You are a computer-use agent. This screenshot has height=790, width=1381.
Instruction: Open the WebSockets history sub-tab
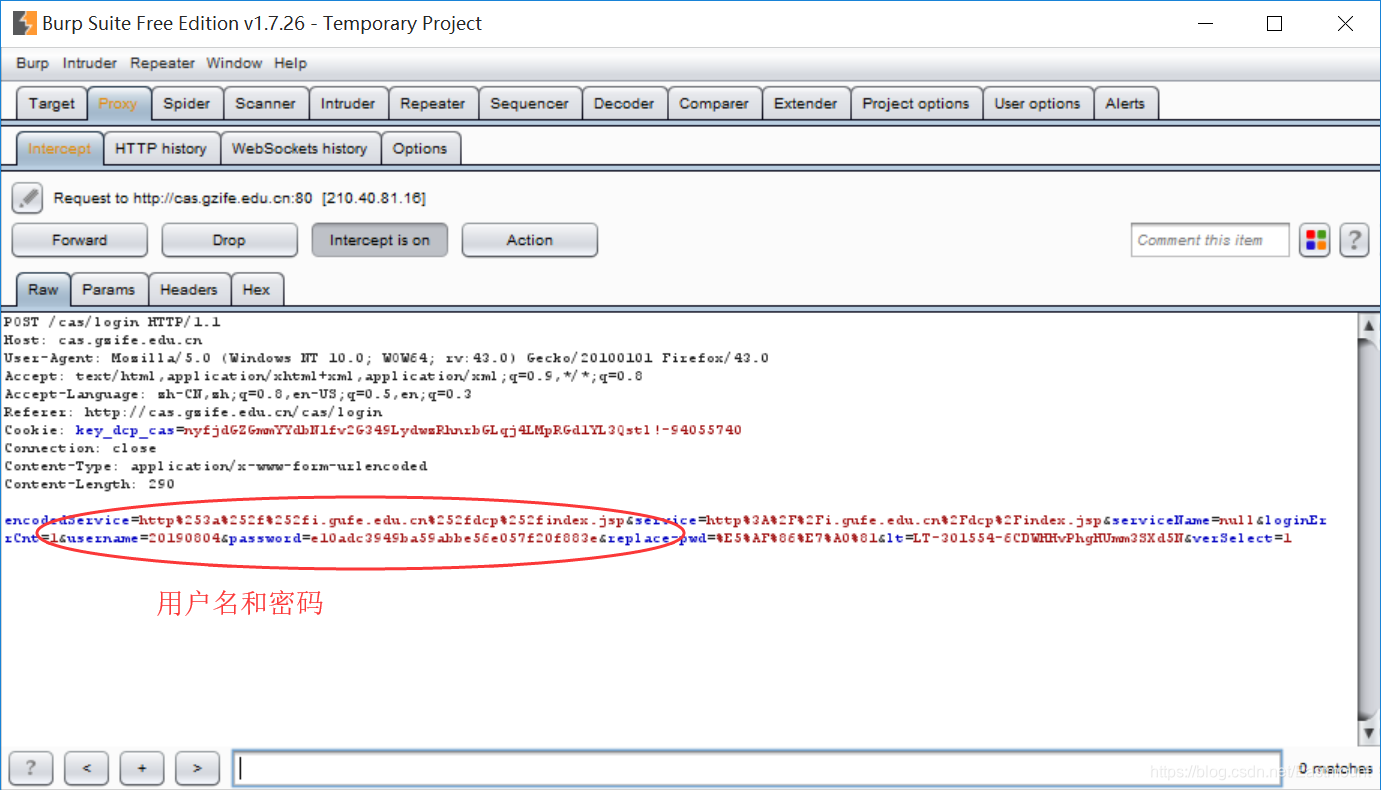point(300,148)
